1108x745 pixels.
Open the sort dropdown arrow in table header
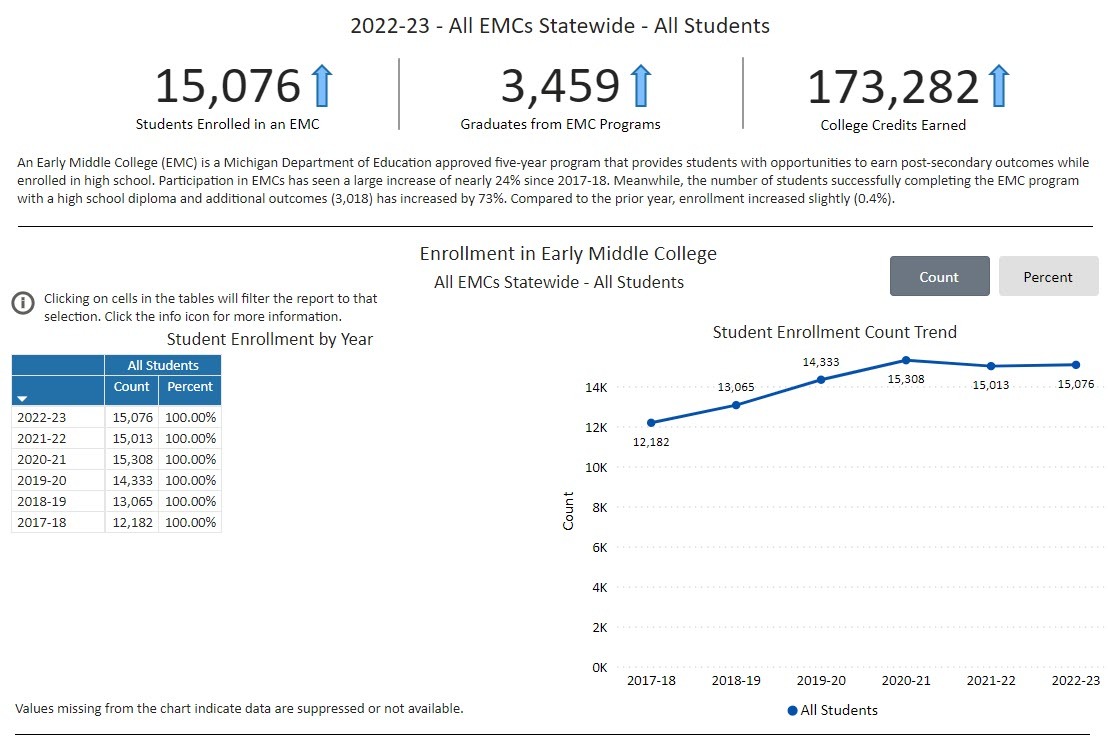point(23,398)
